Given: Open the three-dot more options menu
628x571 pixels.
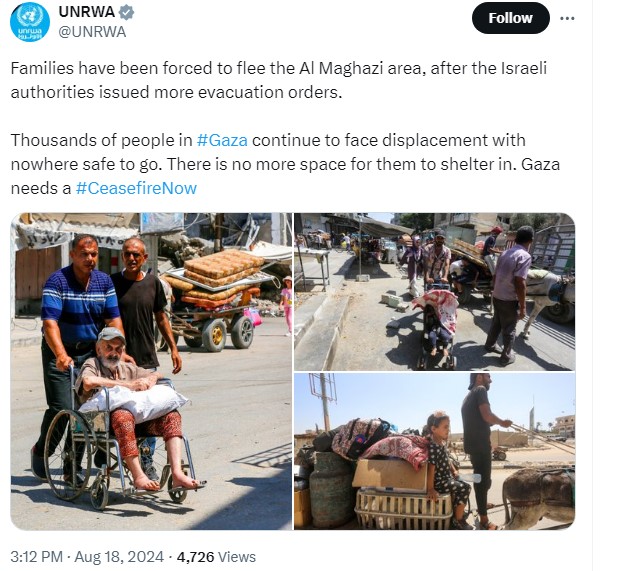Looking at the screenshot, I should (567, 18).
